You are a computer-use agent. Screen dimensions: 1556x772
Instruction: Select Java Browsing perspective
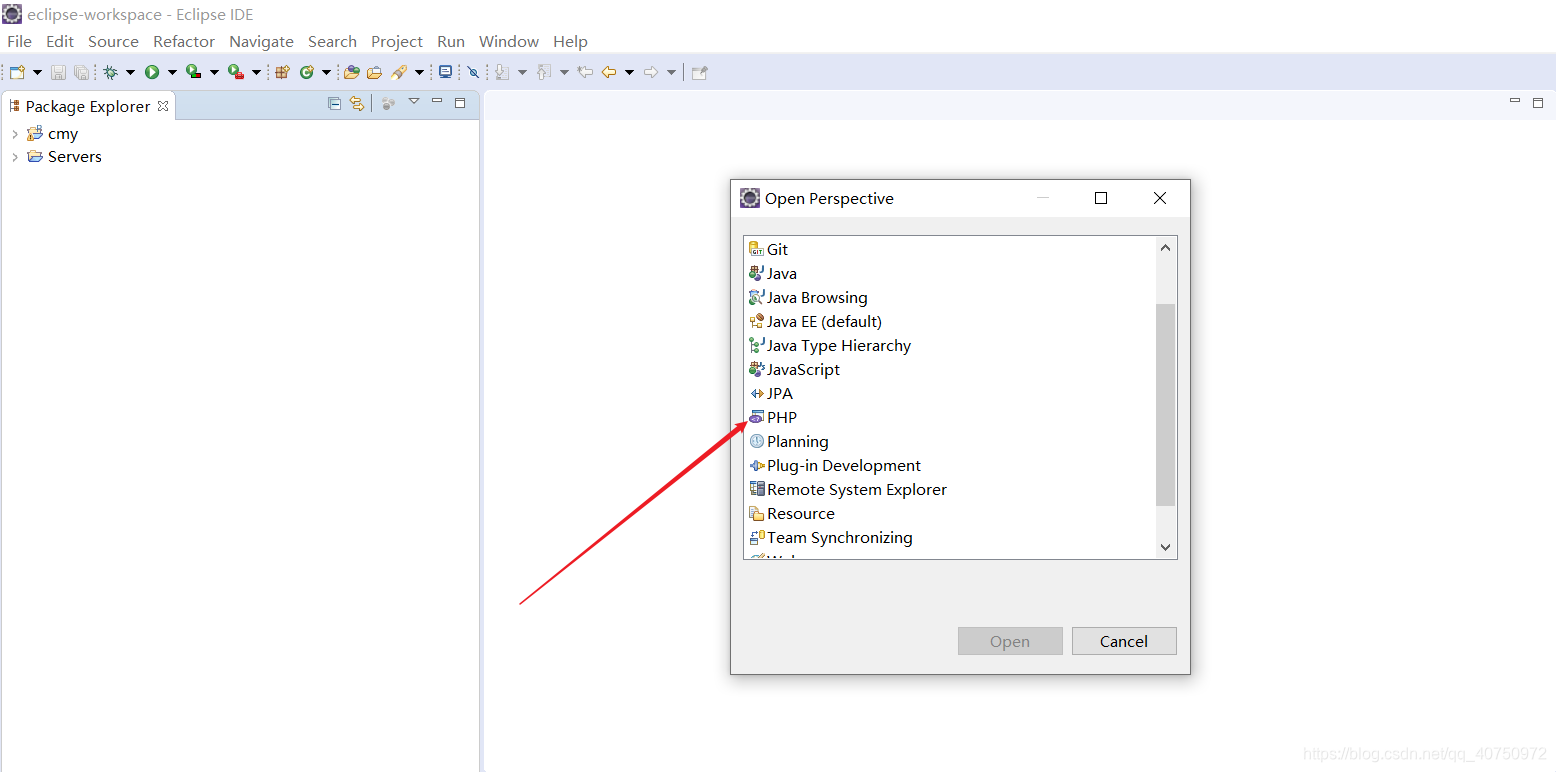(x=817, y=297)
